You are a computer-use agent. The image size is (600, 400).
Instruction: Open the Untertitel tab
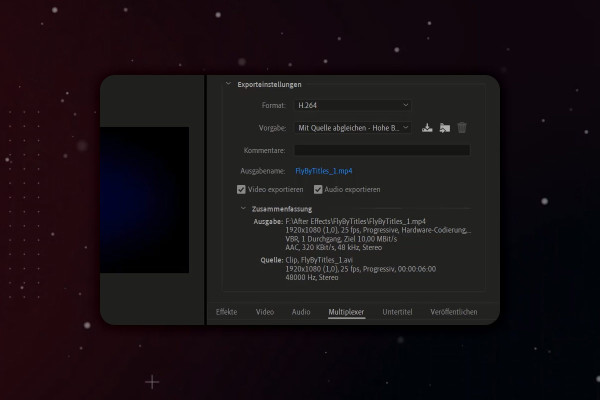398,312
